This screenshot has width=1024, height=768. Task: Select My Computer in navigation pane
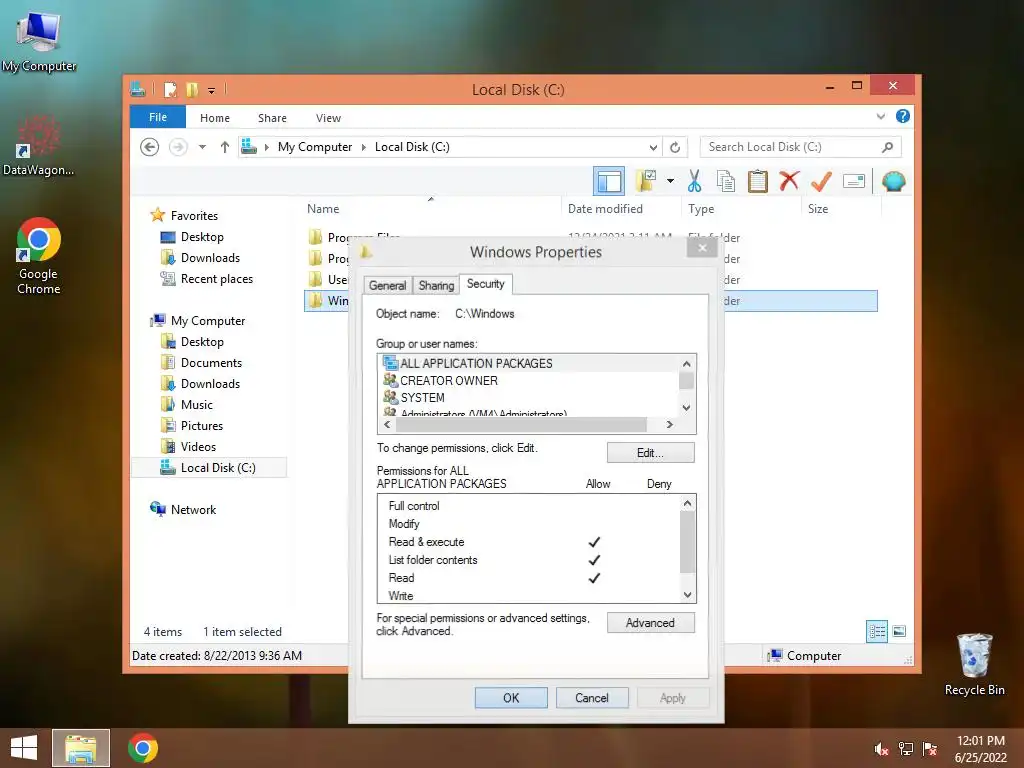pos(208,321)
